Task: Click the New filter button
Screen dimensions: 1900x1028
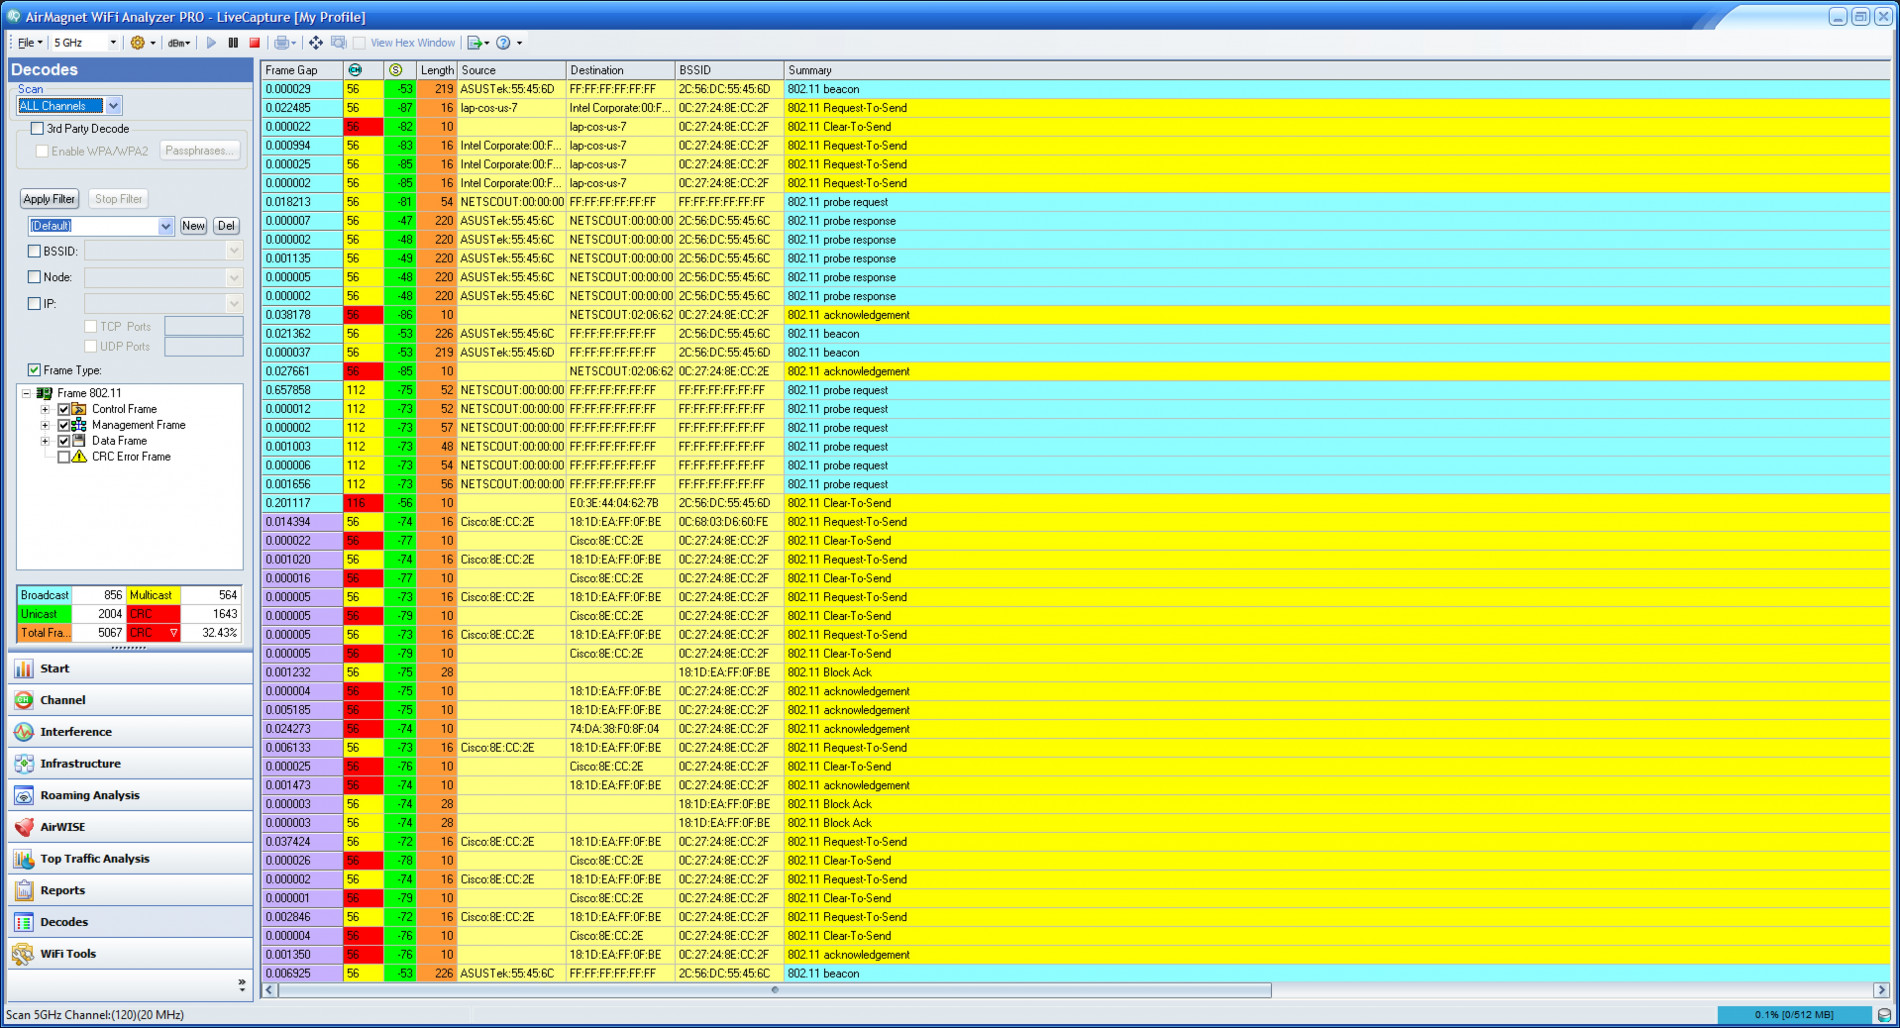Action: [193, 226]
